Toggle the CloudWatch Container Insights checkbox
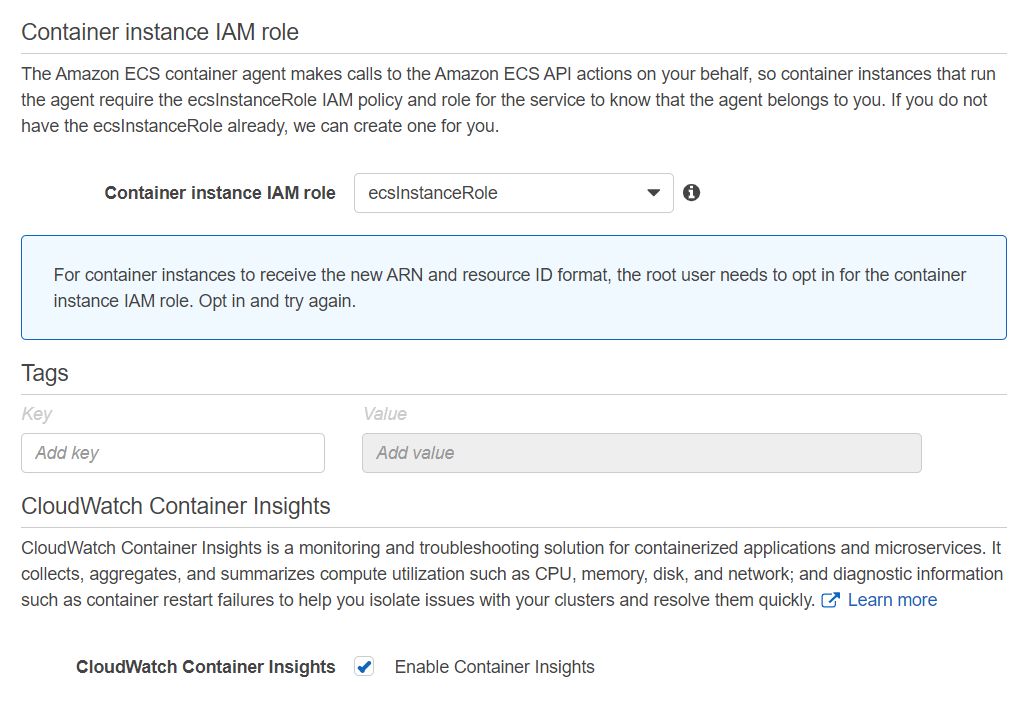Viewport: 1029px width, 702px height. pyautogui.click(x=364, y=666)
